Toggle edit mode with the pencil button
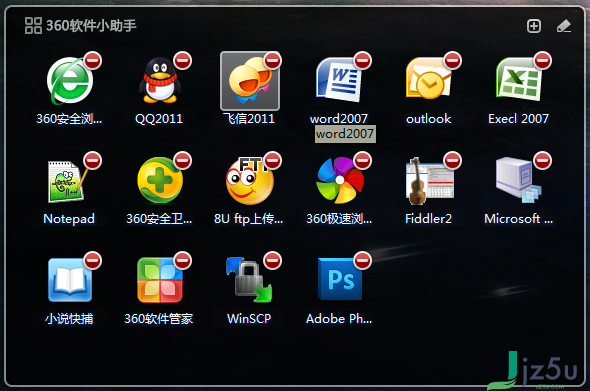This screenshot has width=590, height=391. 564,26
